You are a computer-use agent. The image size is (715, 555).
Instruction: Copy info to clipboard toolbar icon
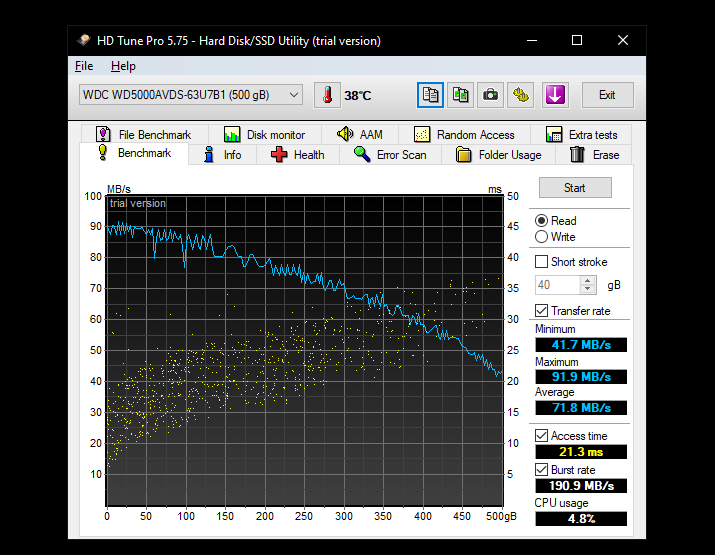430,95
